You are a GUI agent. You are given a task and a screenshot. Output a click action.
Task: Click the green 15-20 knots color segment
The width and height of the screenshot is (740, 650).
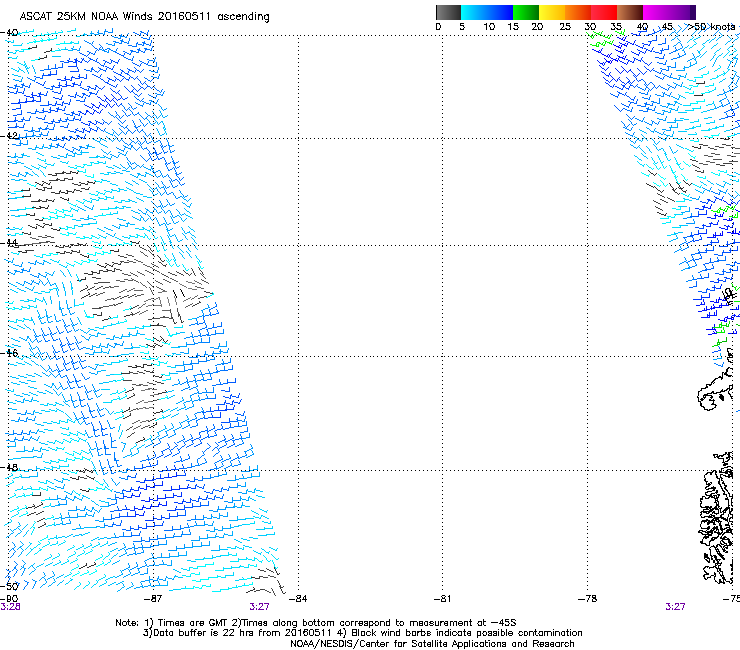[x=526, y=12]
